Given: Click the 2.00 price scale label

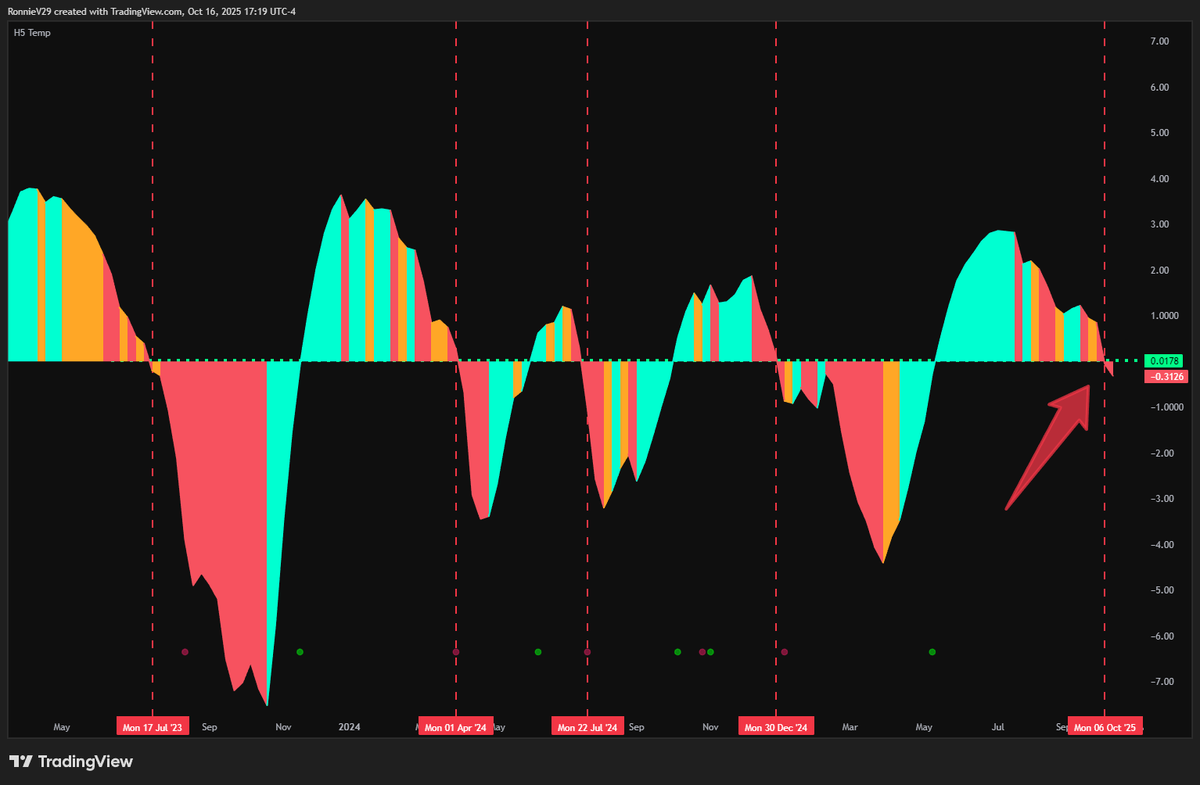Looking at the screenshot, I should [x=1160, y=270].
